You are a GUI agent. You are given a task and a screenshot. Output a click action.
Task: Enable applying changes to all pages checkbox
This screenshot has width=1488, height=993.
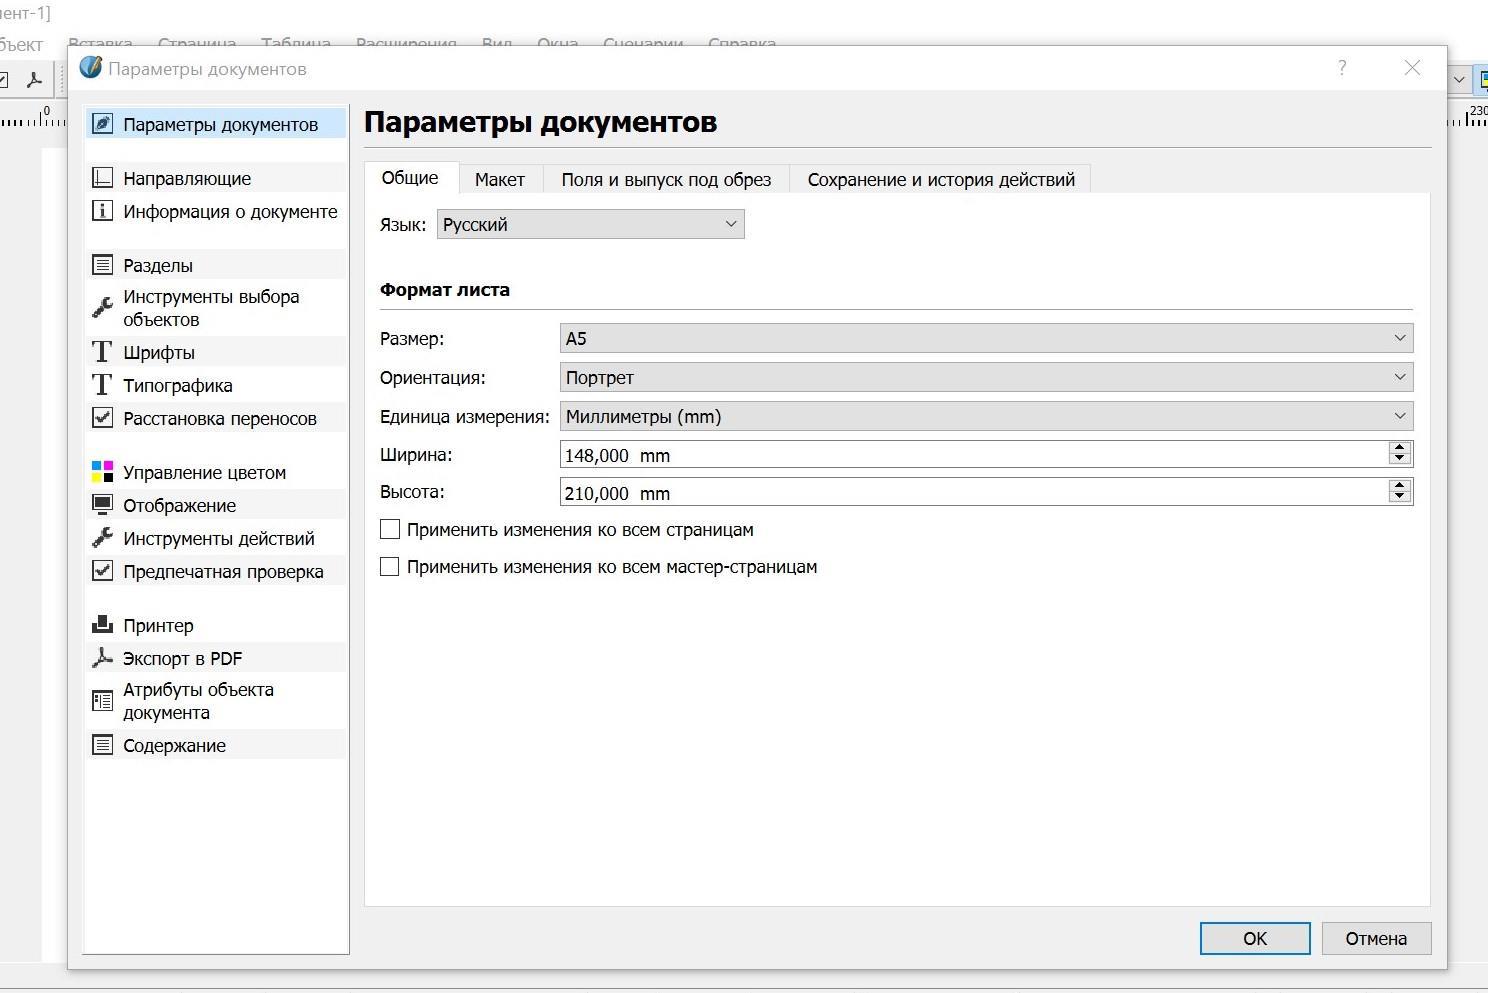coord(390,529)
